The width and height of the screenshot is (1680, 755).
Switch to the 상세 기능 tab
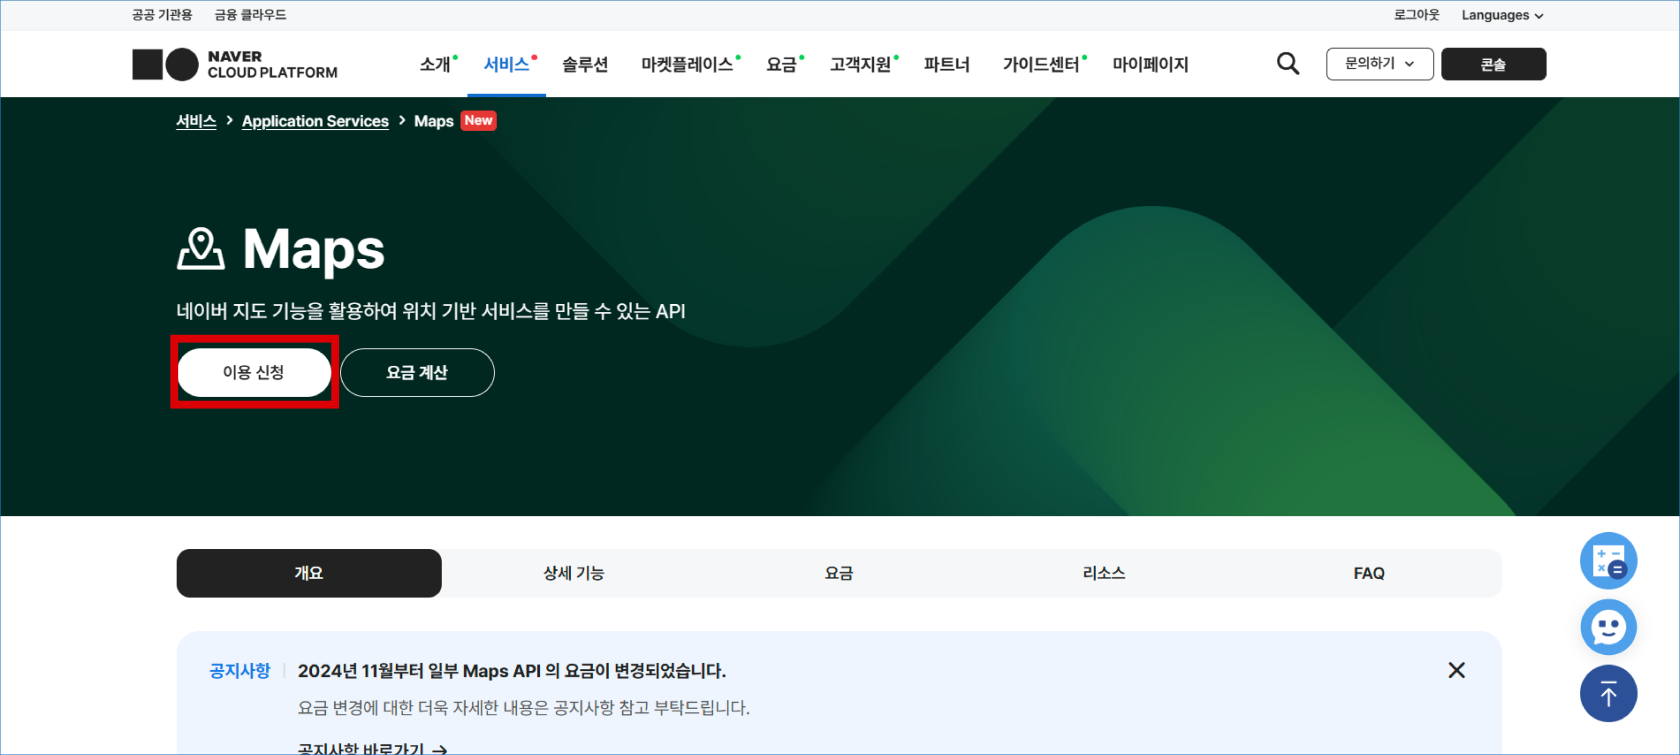point(574,573)
